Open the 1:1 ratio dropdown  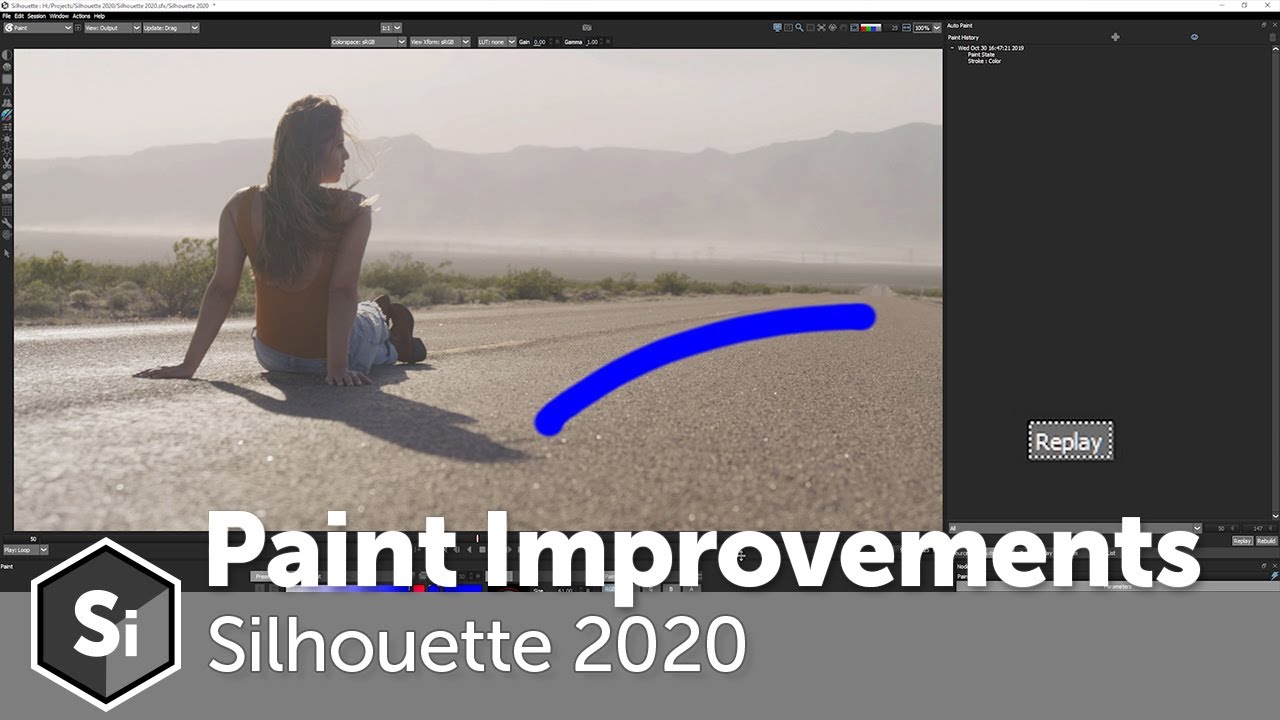point(391,28)
